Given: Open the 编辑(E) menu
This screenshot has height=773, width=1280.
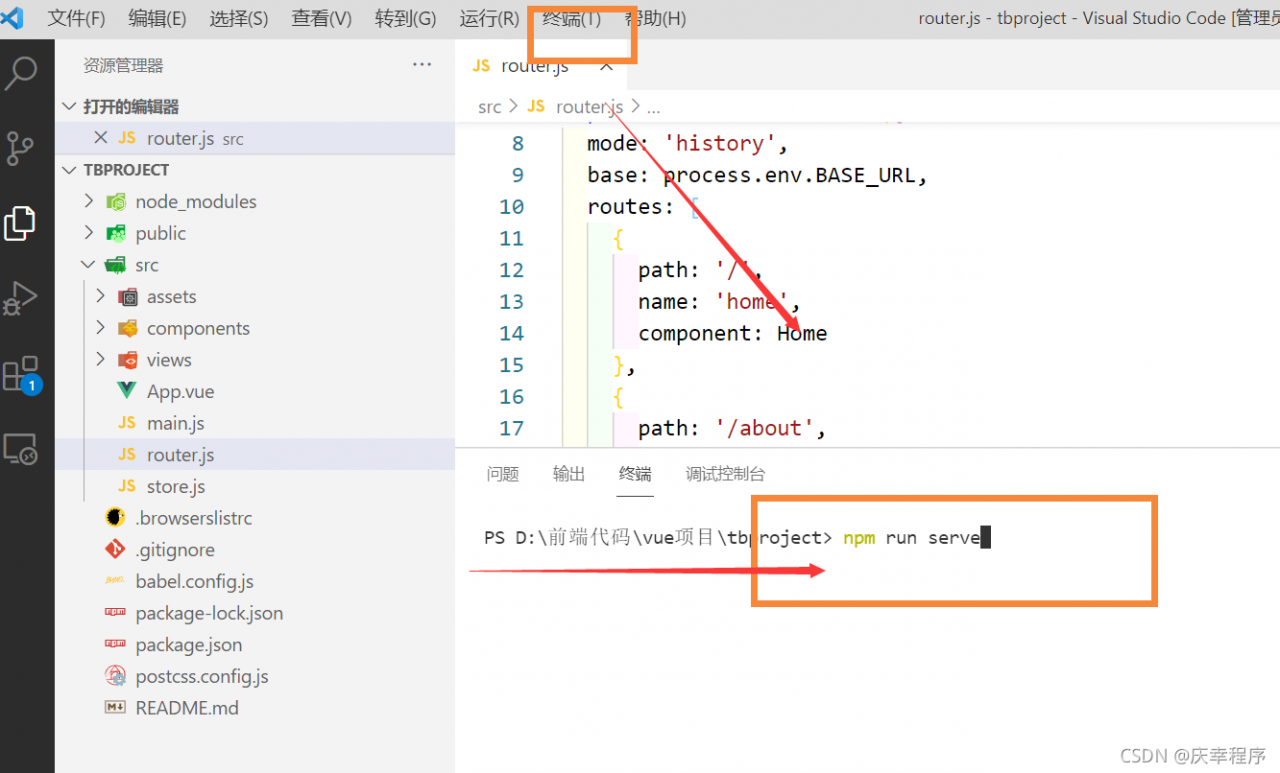Looking at the screenshot, I should (x=158, y=19).
